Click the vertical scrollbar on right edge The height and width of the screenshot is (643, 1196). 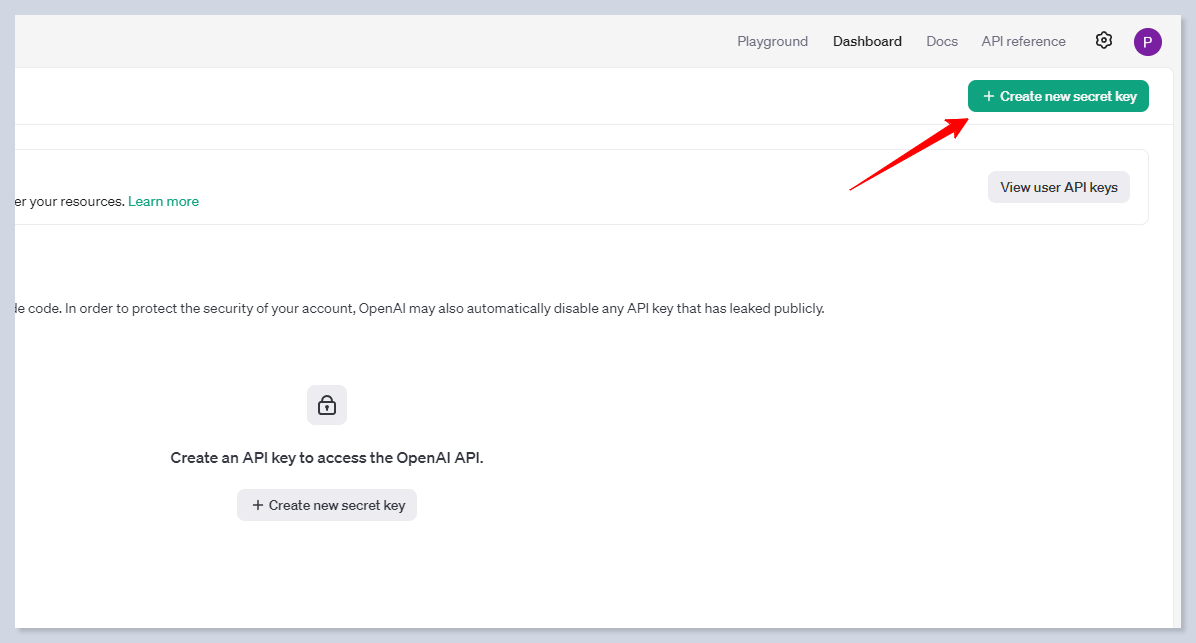tap(1176, 350)
